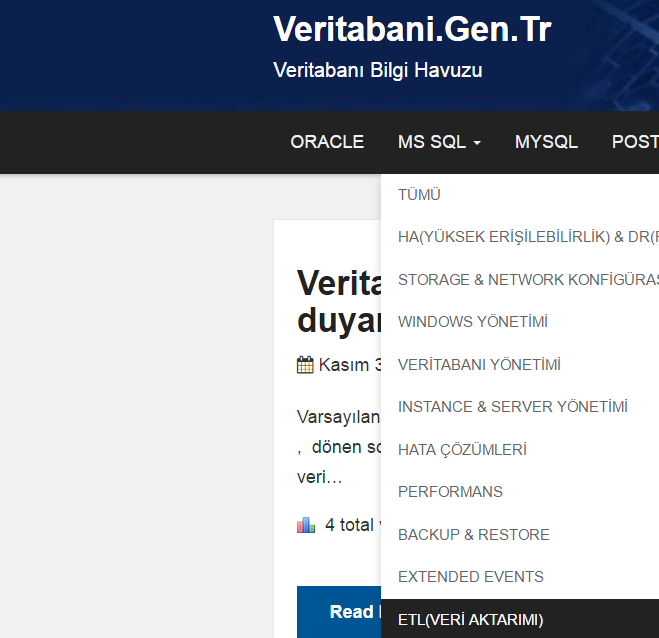Screen dimensions: 659x638
Task: Select TÜMÜ from MS SQL submenu
Action: tap(419, 195)
